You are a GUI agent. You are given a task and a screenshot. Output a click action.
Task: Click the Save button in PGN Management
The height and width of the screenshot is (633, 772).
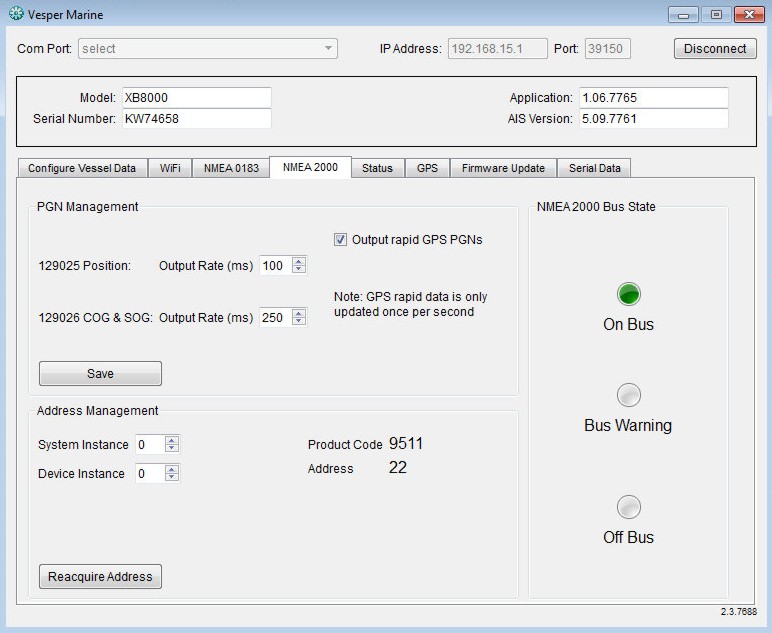point(100,374)
